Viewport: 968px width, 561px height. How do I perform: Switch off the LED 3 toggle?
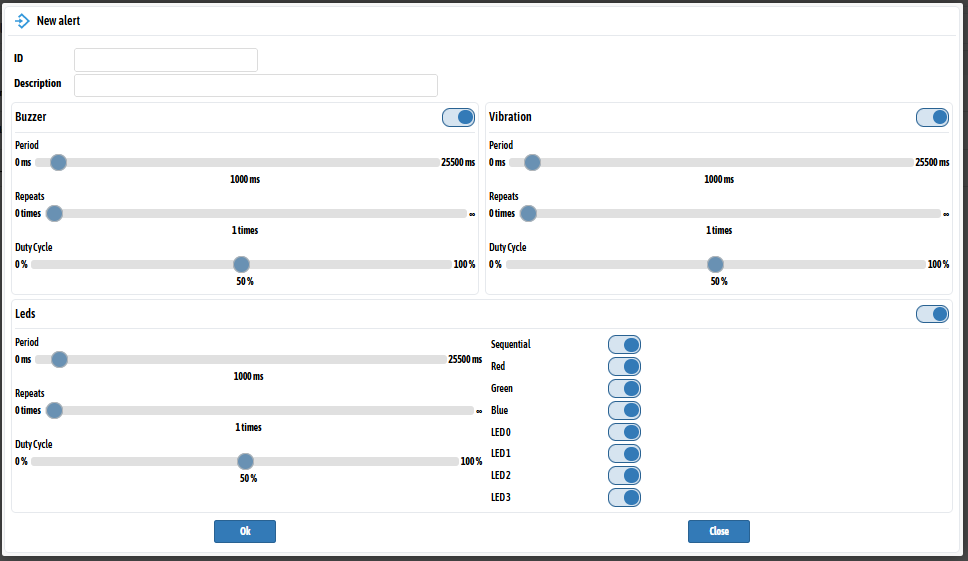624,497
